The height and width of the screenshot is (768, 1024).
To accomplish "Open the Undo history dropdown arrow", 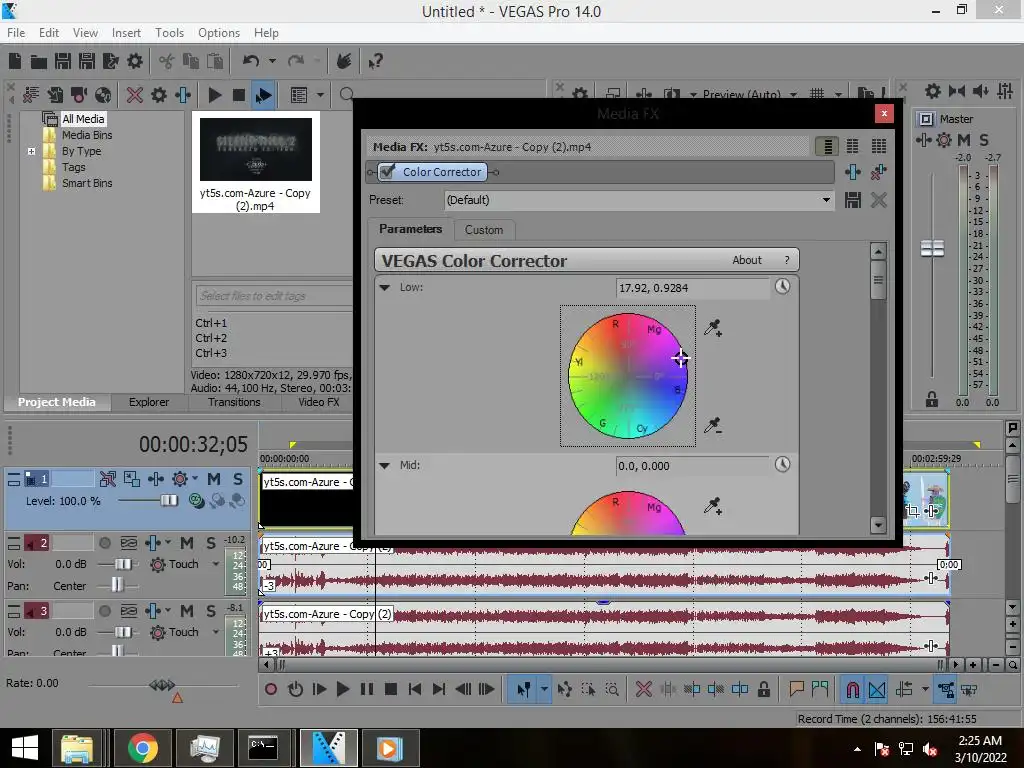I will 272,61.
